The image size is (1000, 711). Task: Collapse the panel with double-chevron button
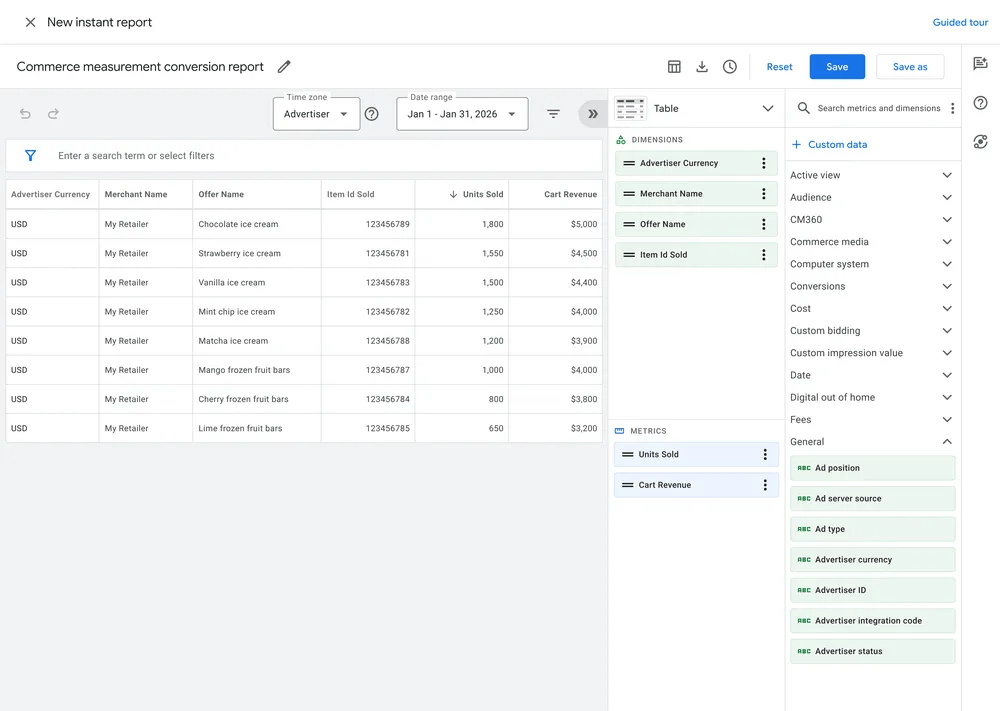[x=593, y=114]
